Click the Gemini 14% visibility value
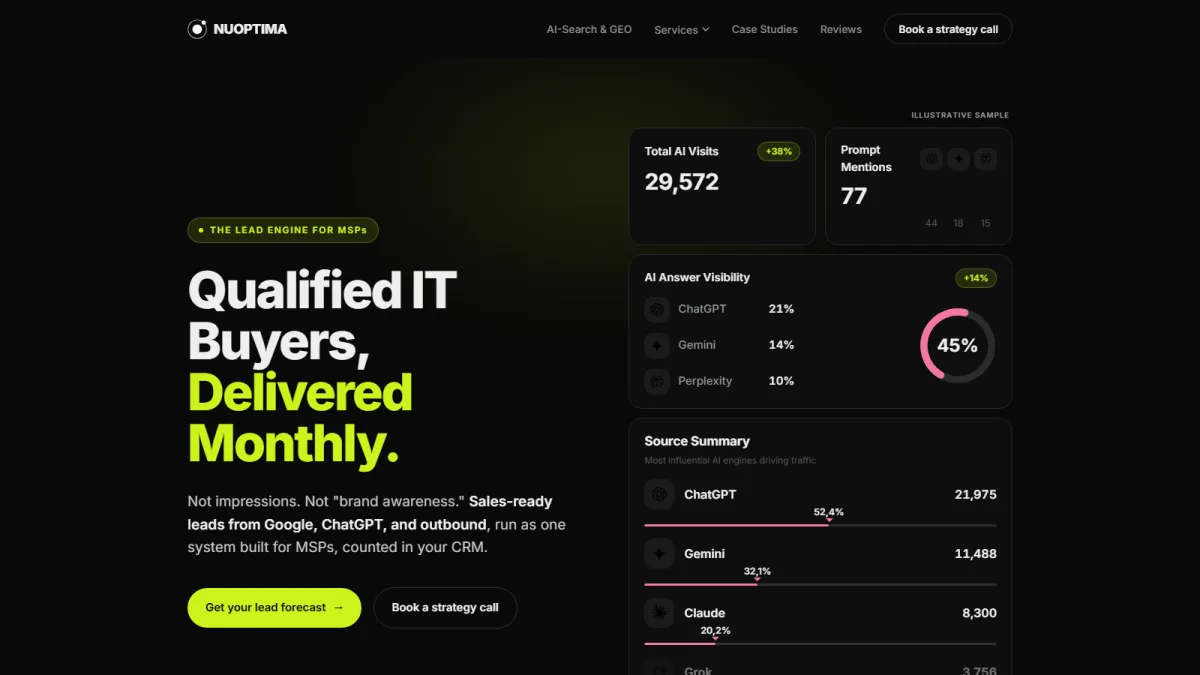Screen dimensions: 1200x675 pos(781,345)
